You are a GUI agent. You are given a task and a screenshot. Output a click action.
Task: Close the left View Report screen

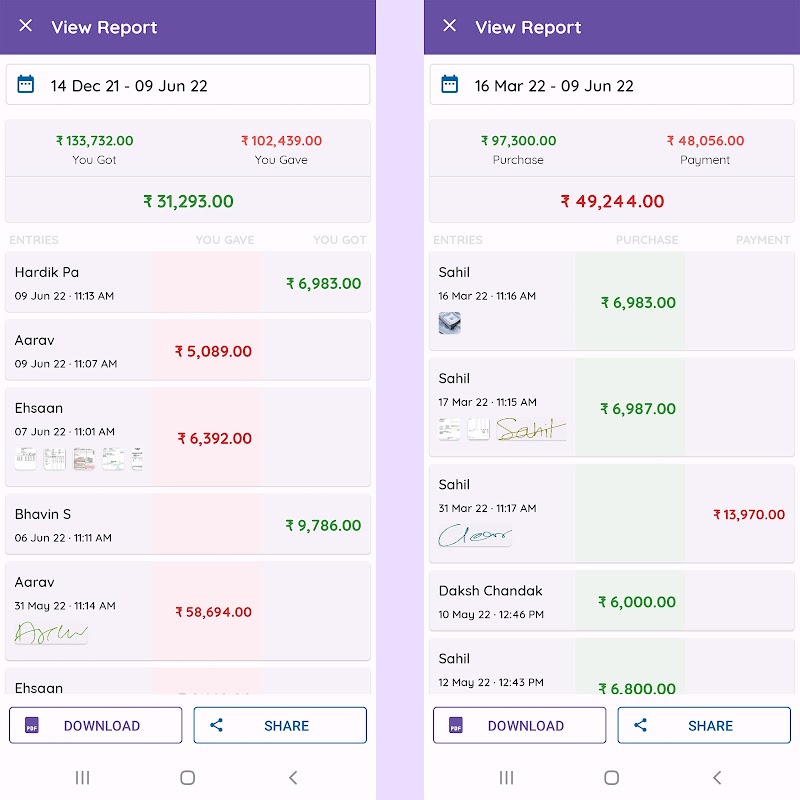coord(26,26)
